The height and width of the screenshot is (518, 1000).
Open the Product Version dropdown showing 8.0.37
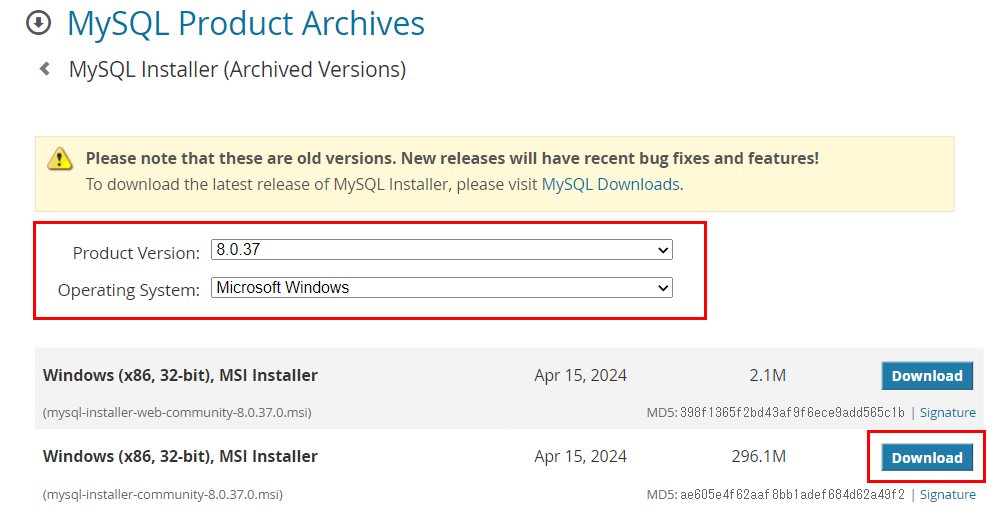[441, 249]
